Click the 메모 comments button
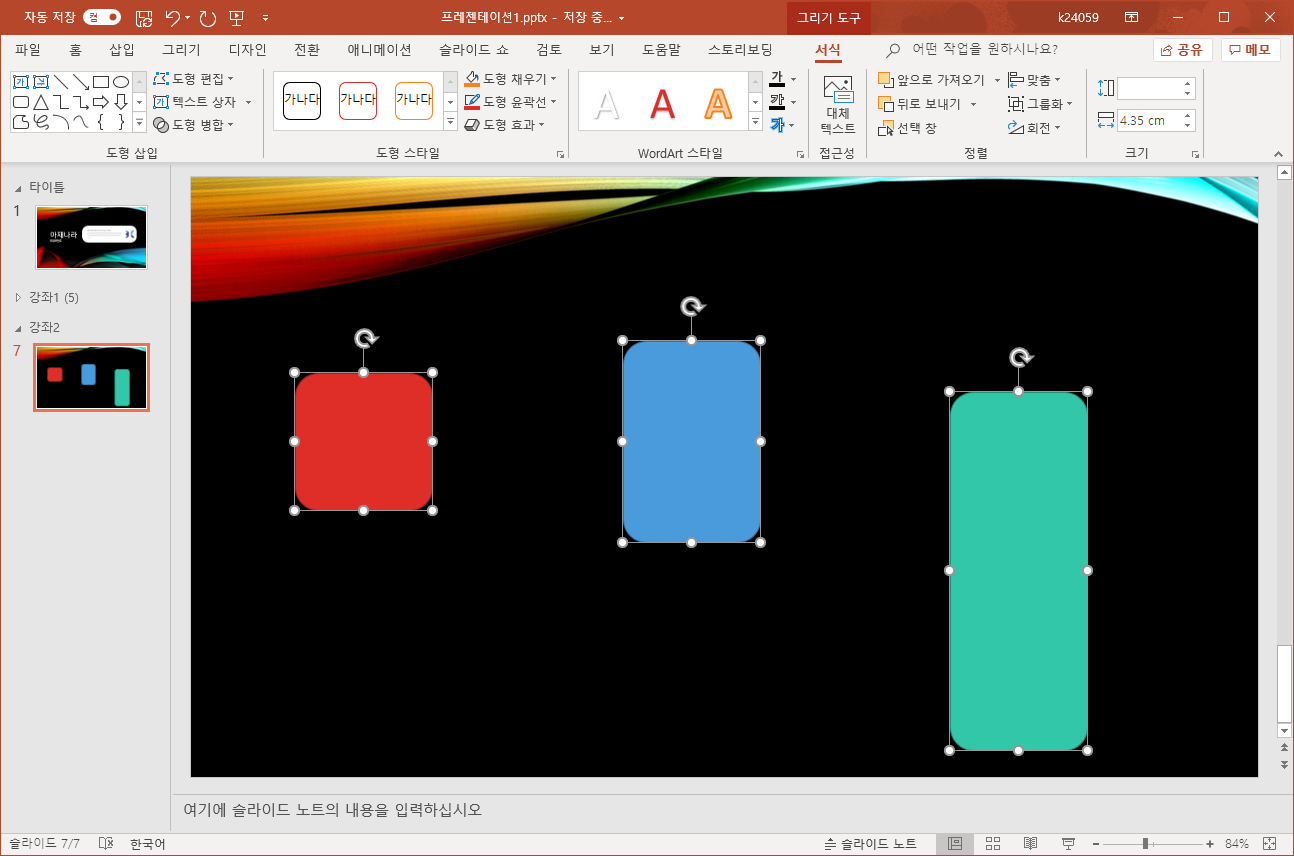Screen dimensions: 1294x856 [x=1250, y=50]
